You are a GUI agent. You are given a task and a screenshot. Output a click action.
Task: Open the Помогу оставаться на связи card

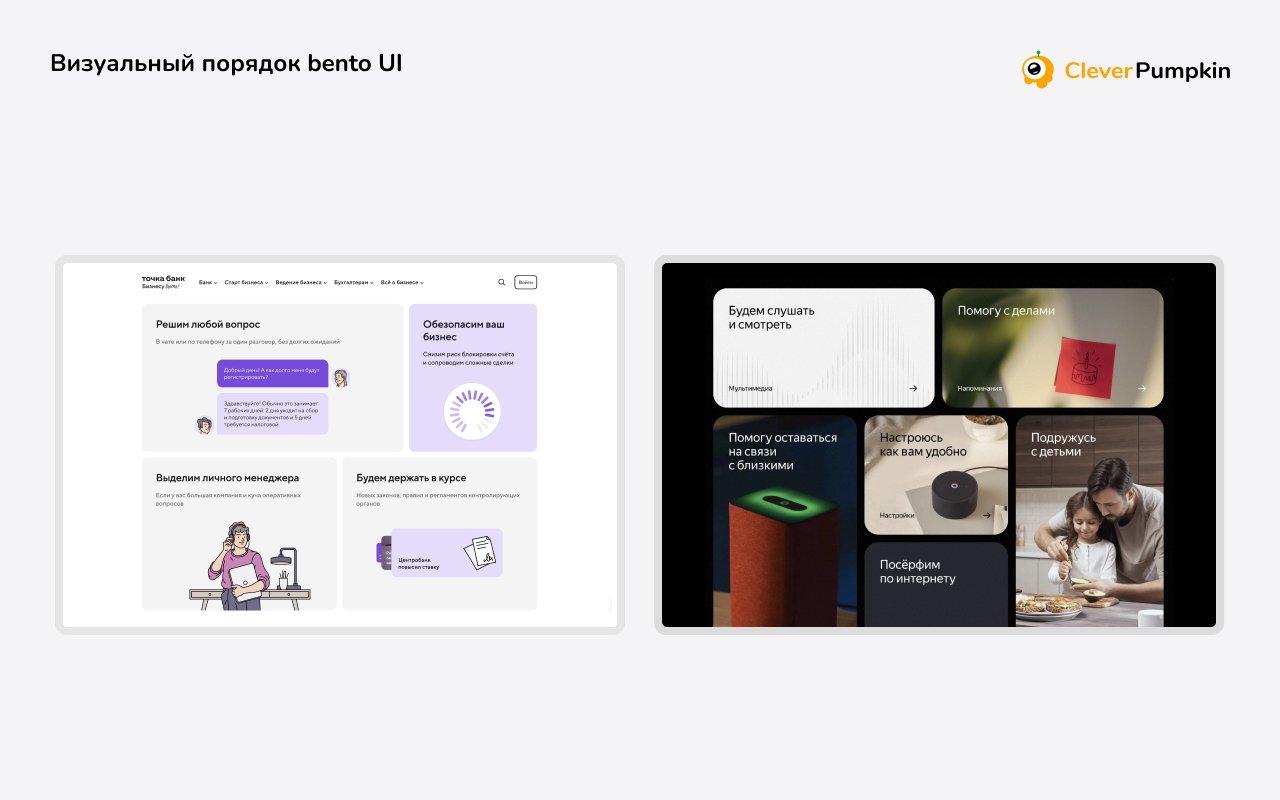click(785, 521)
